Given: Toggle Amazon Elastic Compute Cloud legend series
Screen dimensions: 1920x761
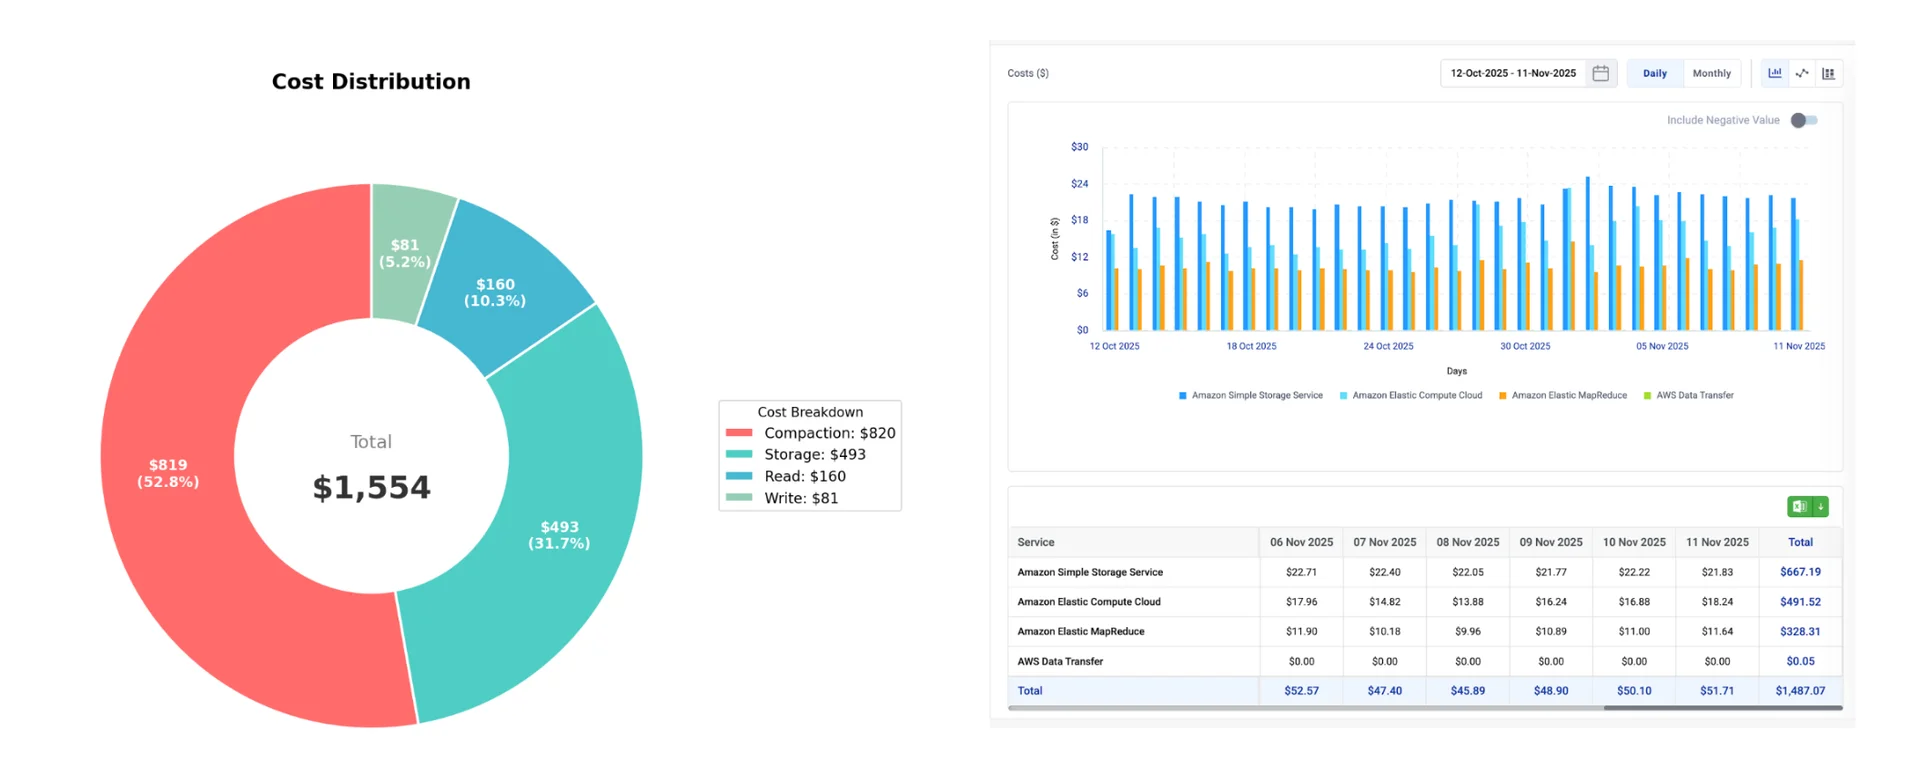Looking at the screenshot, I should pos(1416,396).
